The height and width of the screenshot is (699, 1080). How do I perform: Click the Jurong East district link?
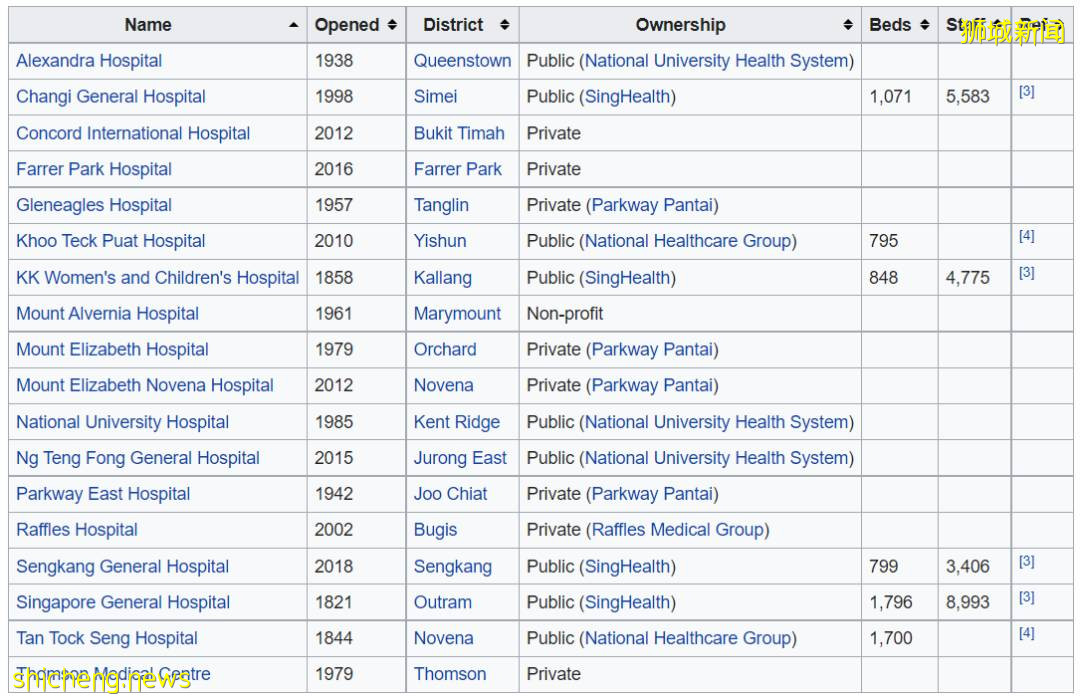point(460,458)
